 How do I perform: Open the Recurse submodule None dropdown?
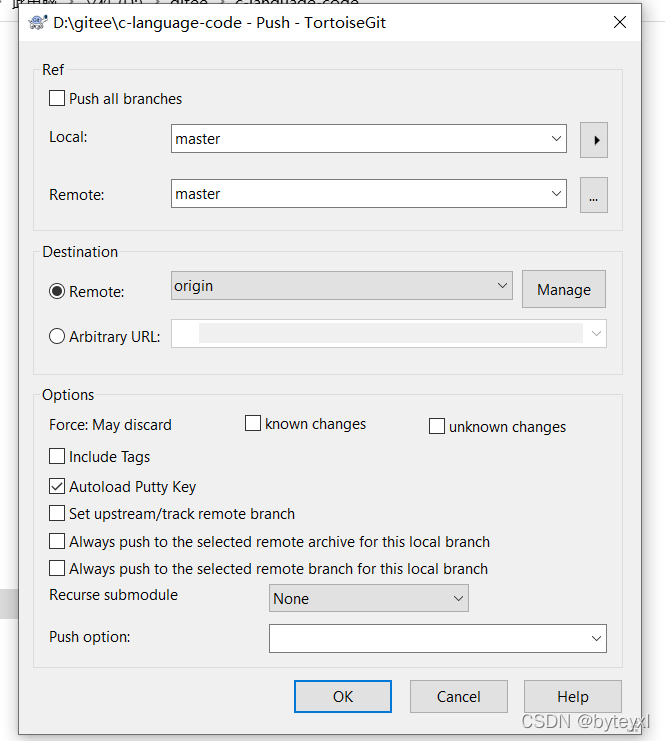(x=369, y=598)
